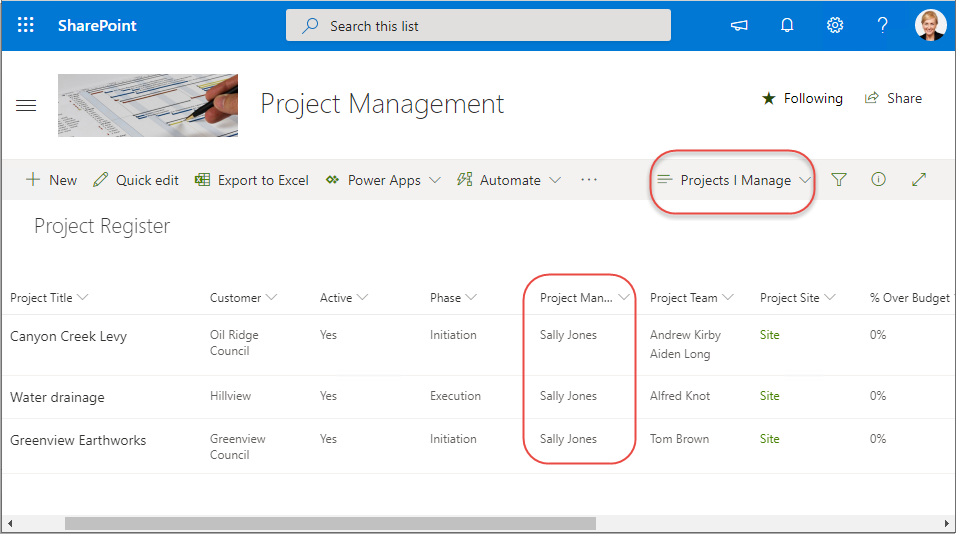
Task: Open the SharePoint app launcher waffle
Action: (x=26, y=25)
